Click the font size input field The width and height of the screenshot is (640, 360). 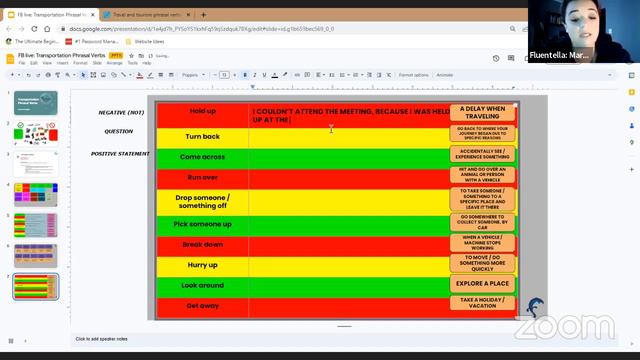pyautogui.click(x=224, y=75)
